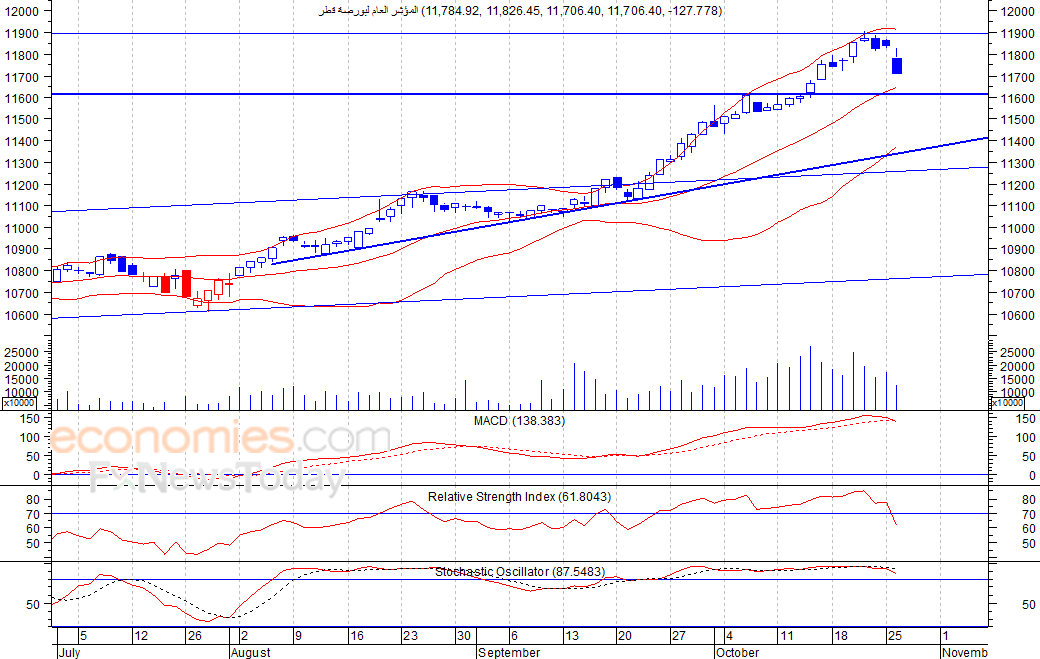Click the MACD (138.383) indicator label
This screenshot has height=659, width=1040.
(x=519, y=421)
